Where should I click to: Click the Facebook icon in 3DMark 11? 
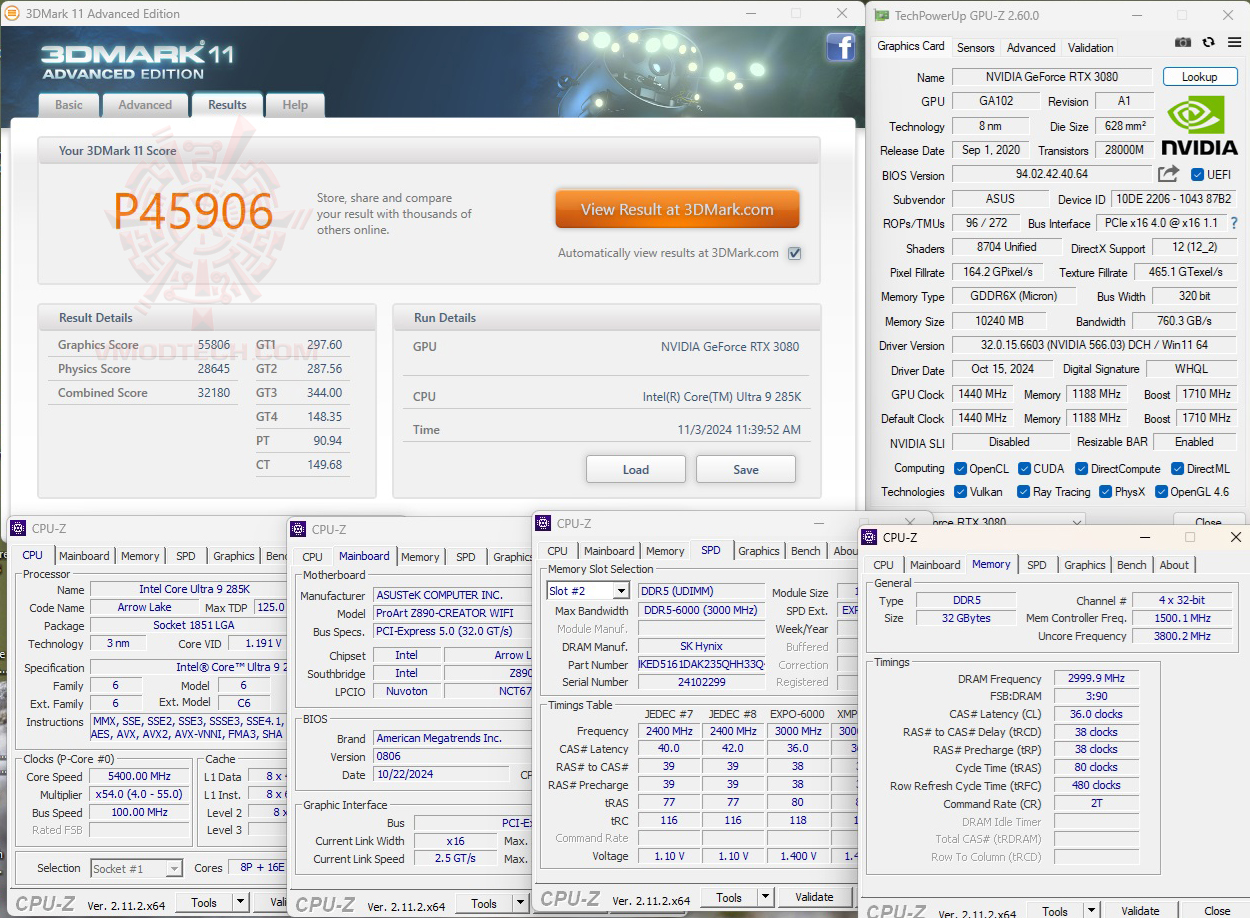pyautogui.click(x=840, y=47)
